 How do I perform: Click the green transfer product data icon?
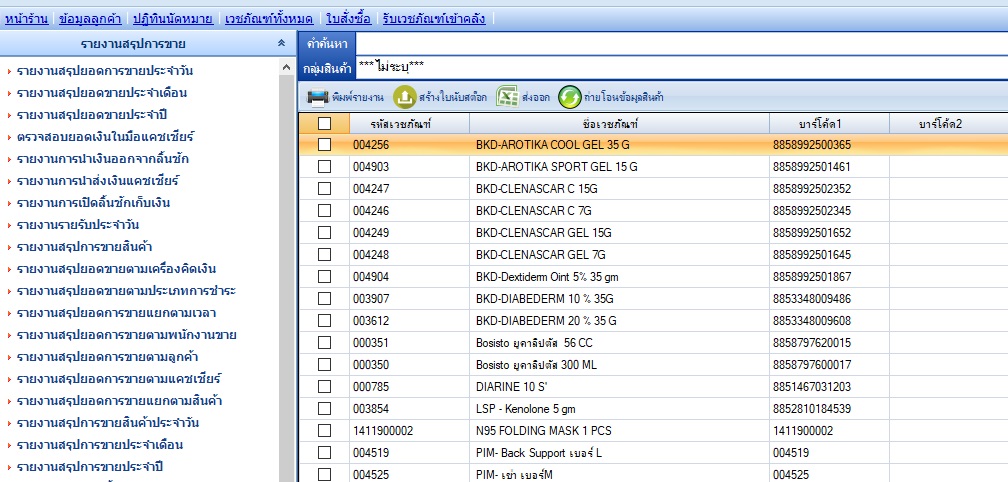coord(570,98)
